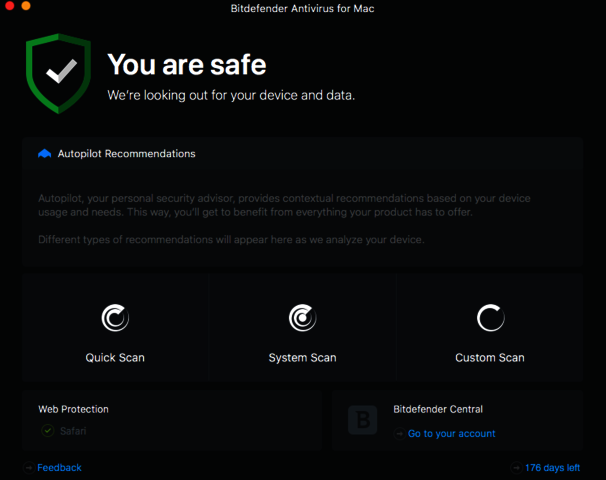This screenshot has width=606, height=480.
Task: Start a scan via the Quick Scan label
Action: [x=115, y=358]
